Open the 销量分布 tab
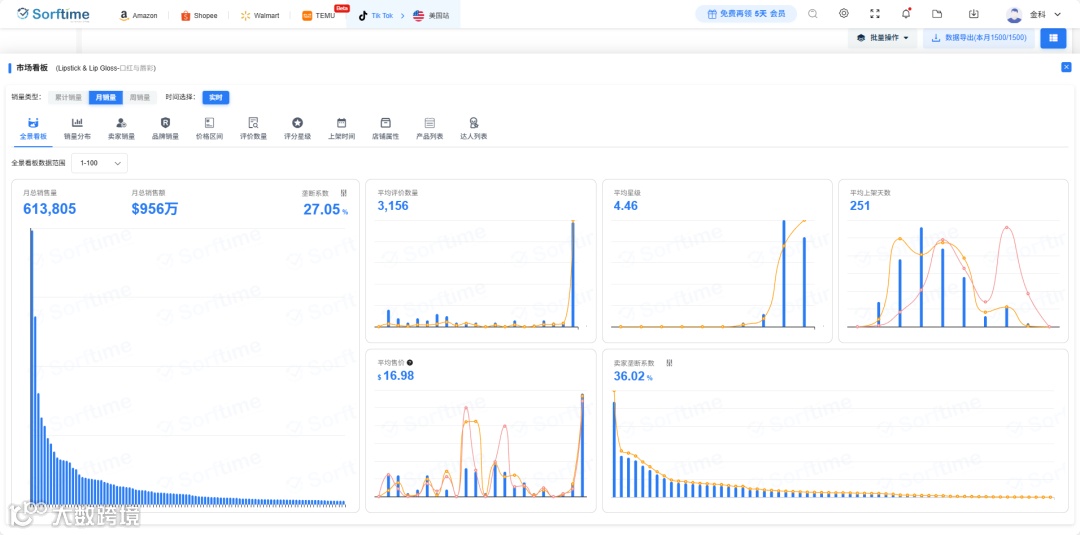The width and height of the screenshot is (1080, 535). tap(77, 129)
